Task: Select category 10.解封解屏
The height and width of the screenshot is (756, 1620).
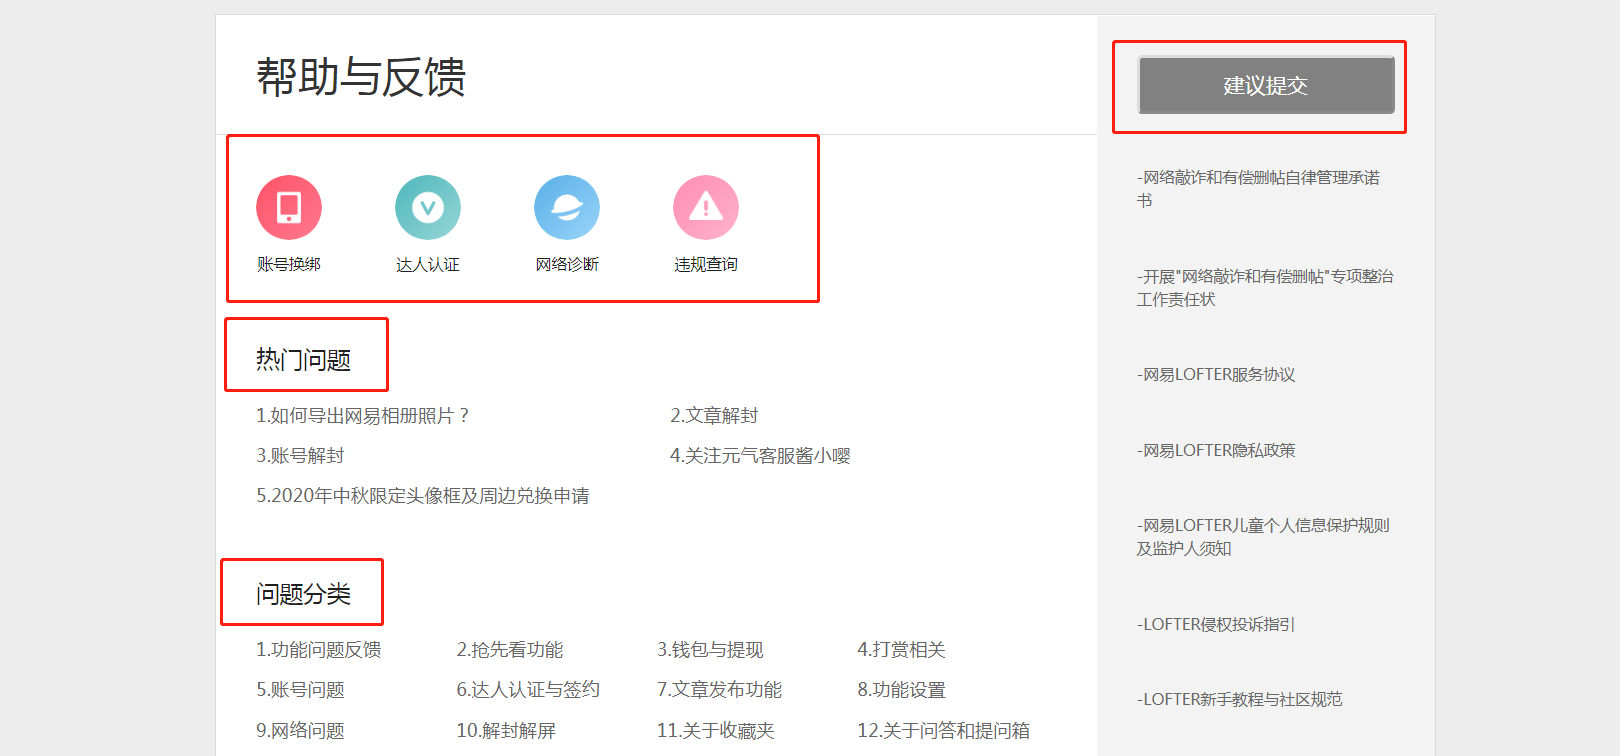Action: pyautogui.click(x=506, y=730)
